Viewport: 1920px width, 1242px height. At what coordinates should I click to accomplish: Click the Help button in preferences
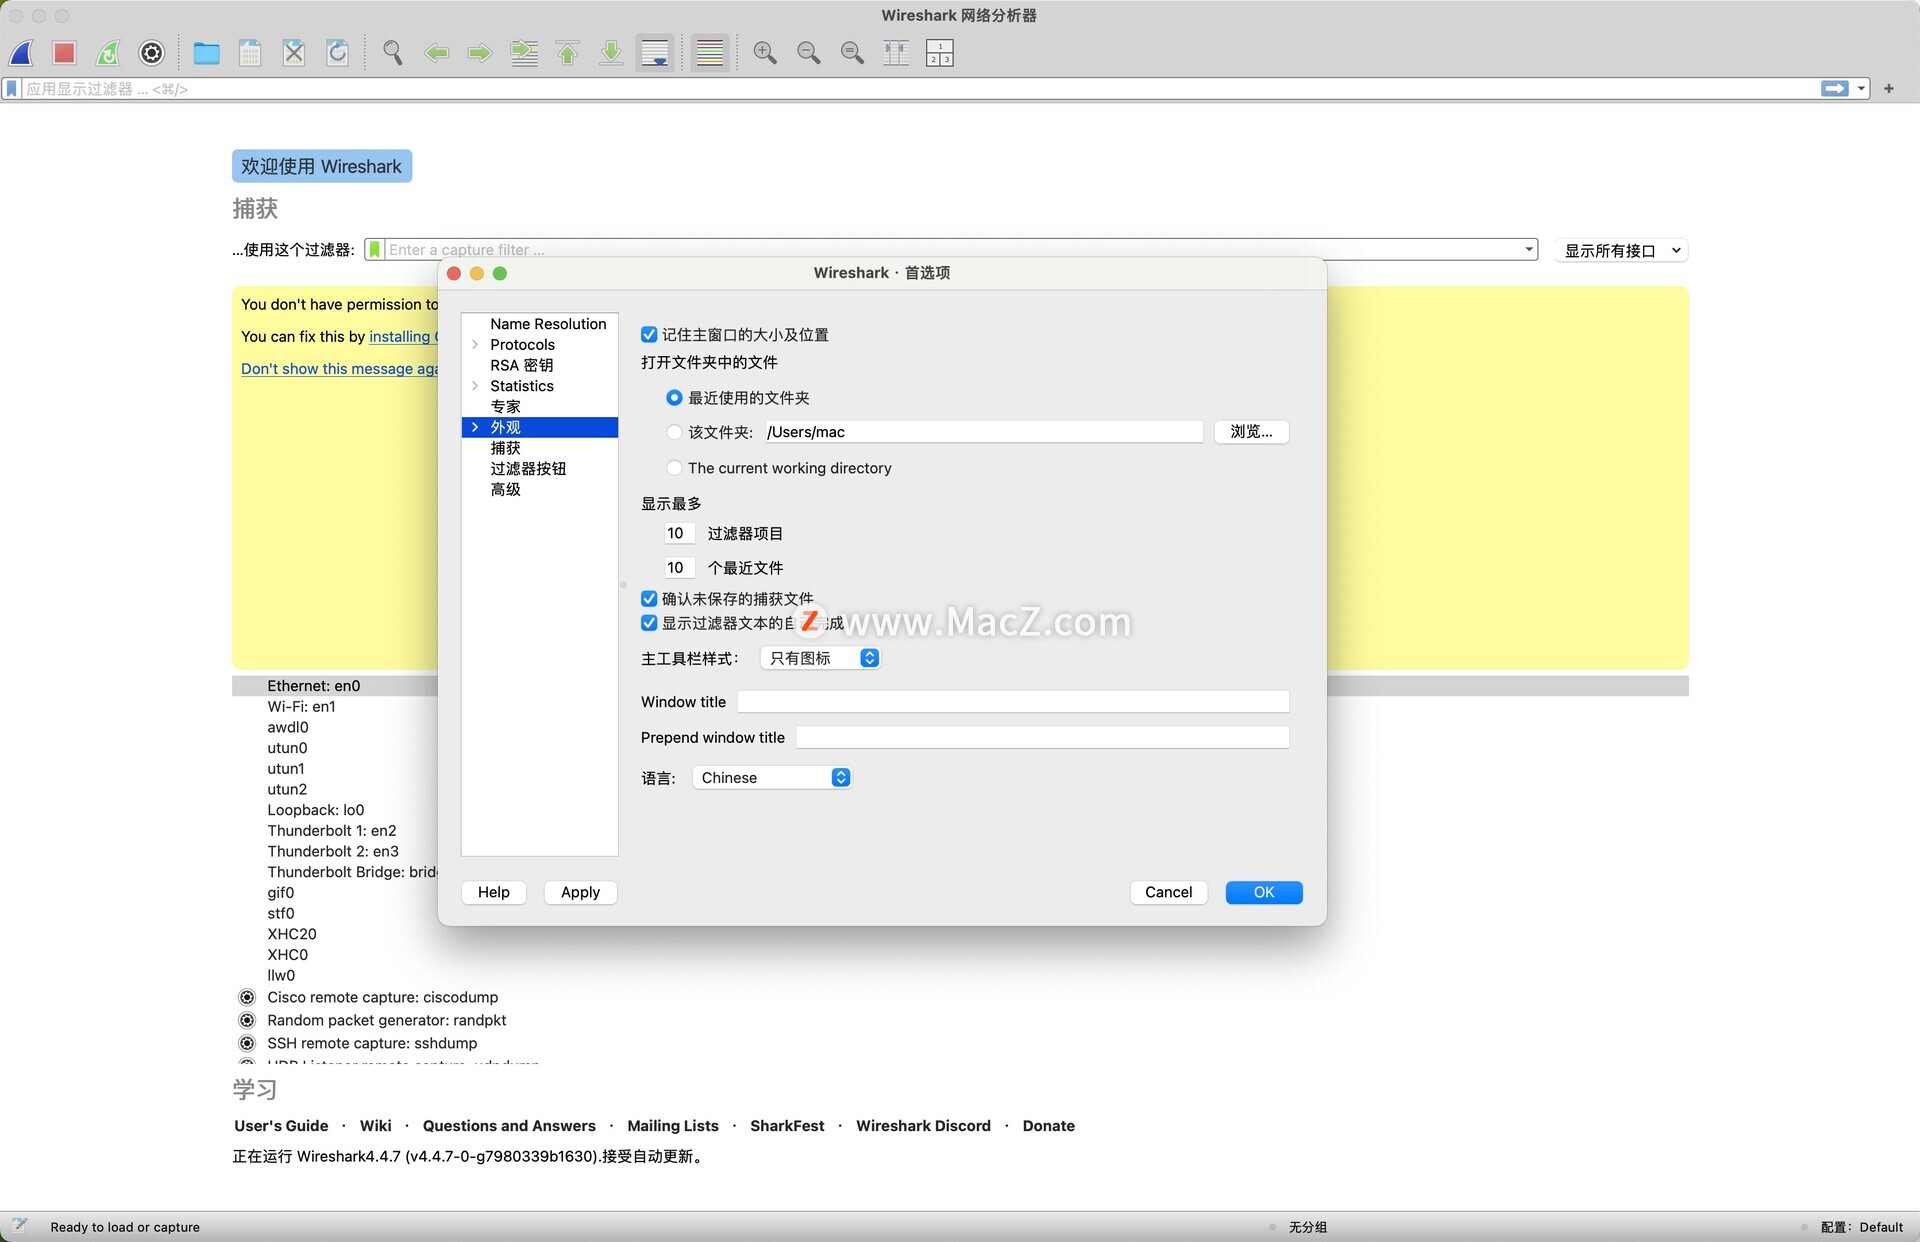click(494, 893)
